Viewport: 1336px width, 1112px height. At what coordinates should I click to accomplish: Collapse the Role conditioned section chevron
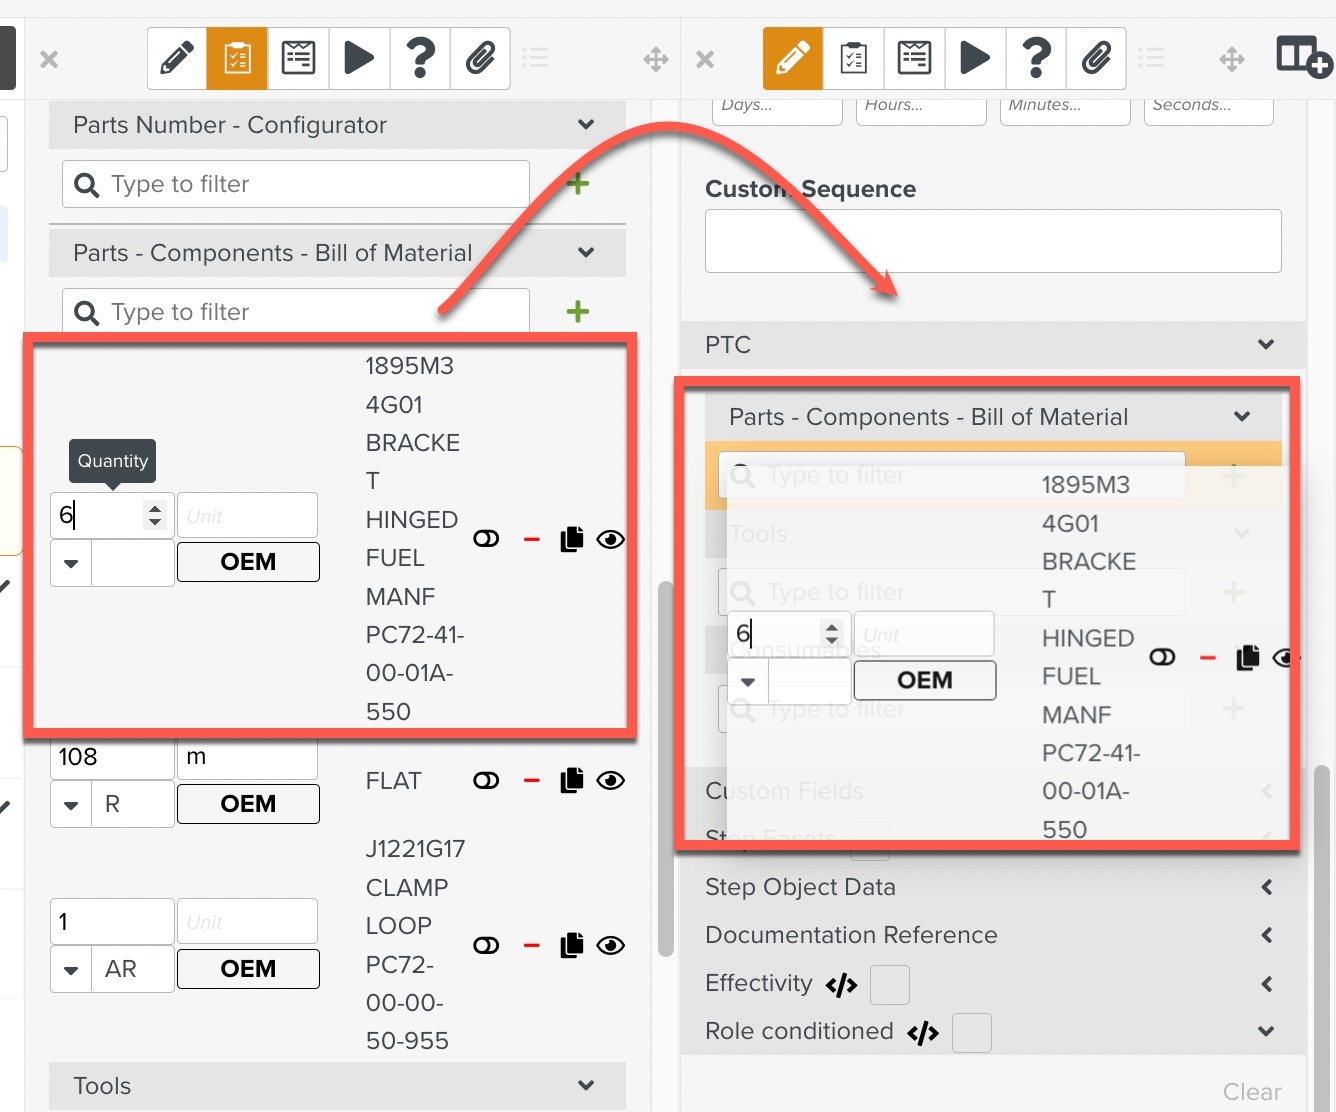click(x=1266, y=1031)
